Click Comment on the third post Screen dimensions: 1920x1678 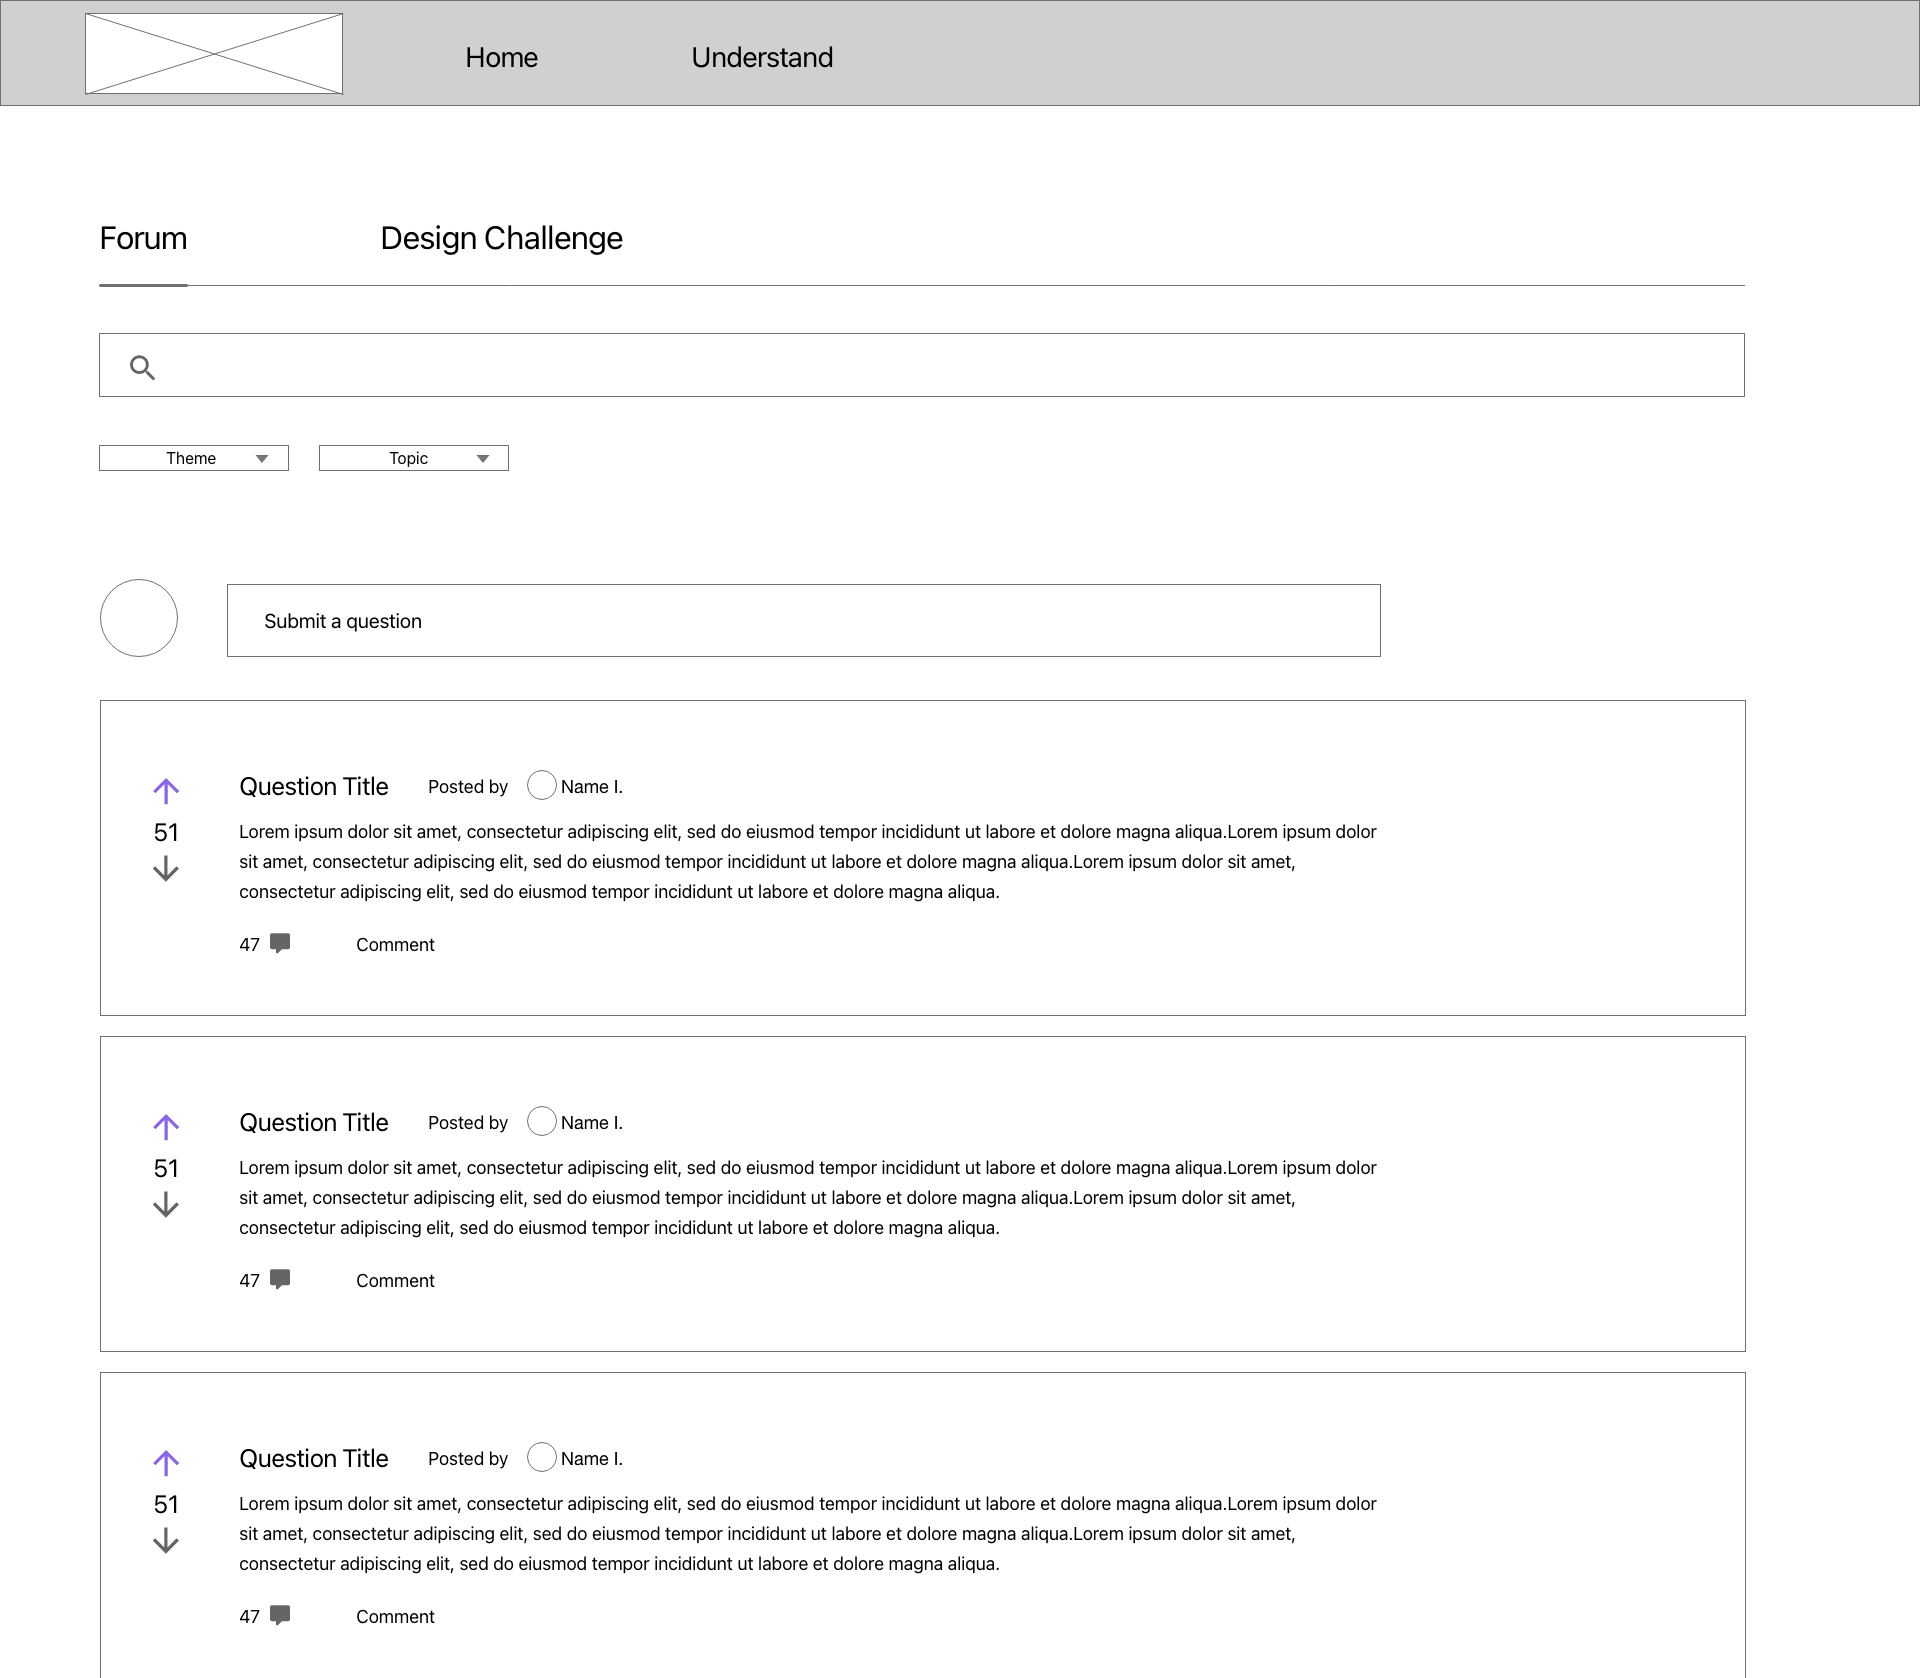click(395, 1617)
